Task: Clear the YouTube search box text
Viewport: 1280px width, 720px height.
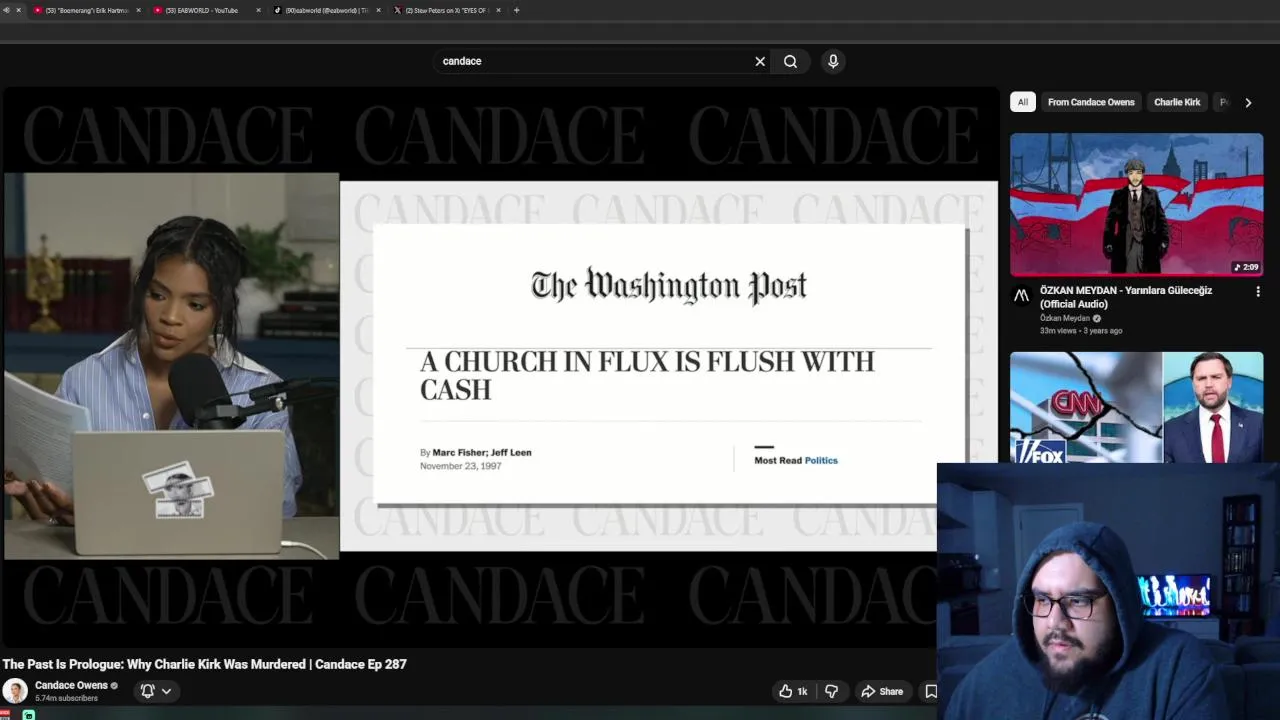Action: click(x=760, y=61)
